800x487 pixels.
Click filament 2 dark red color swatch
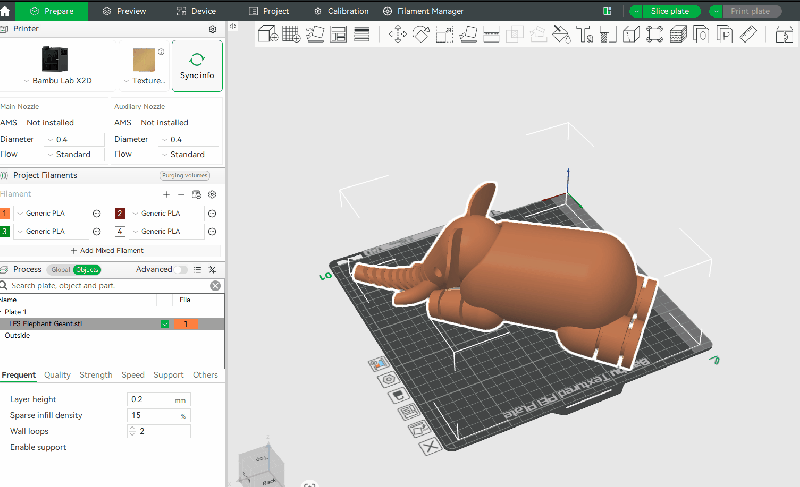tap(119, 213)
